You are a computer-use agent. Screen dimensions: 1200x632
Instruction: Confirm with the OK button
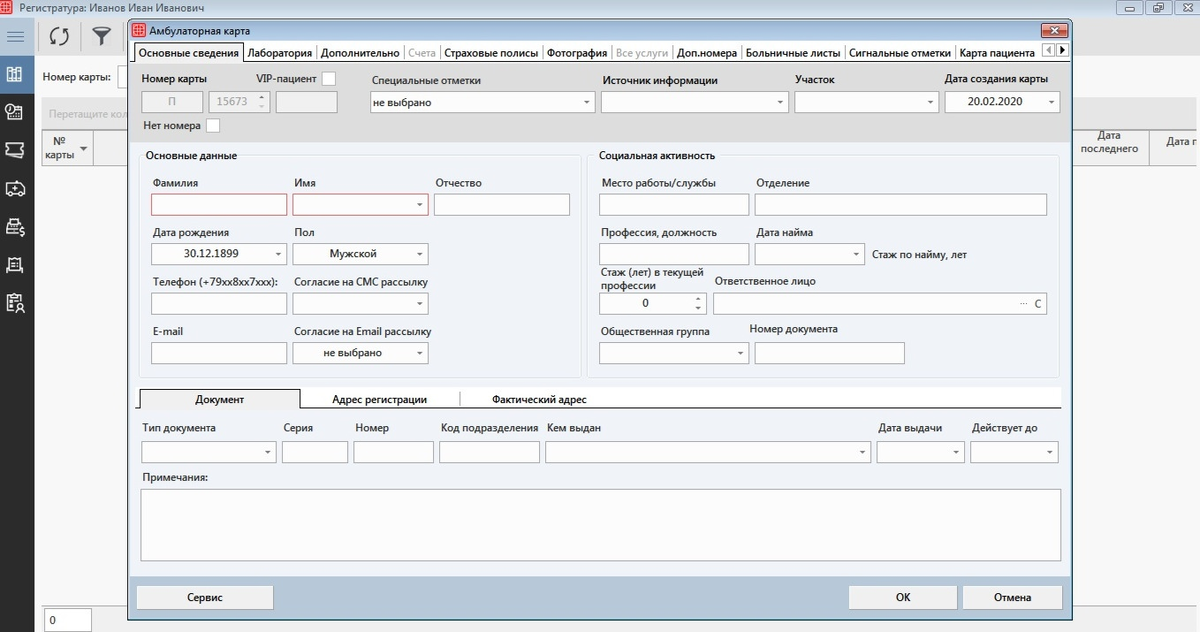[x=903, y=597]
